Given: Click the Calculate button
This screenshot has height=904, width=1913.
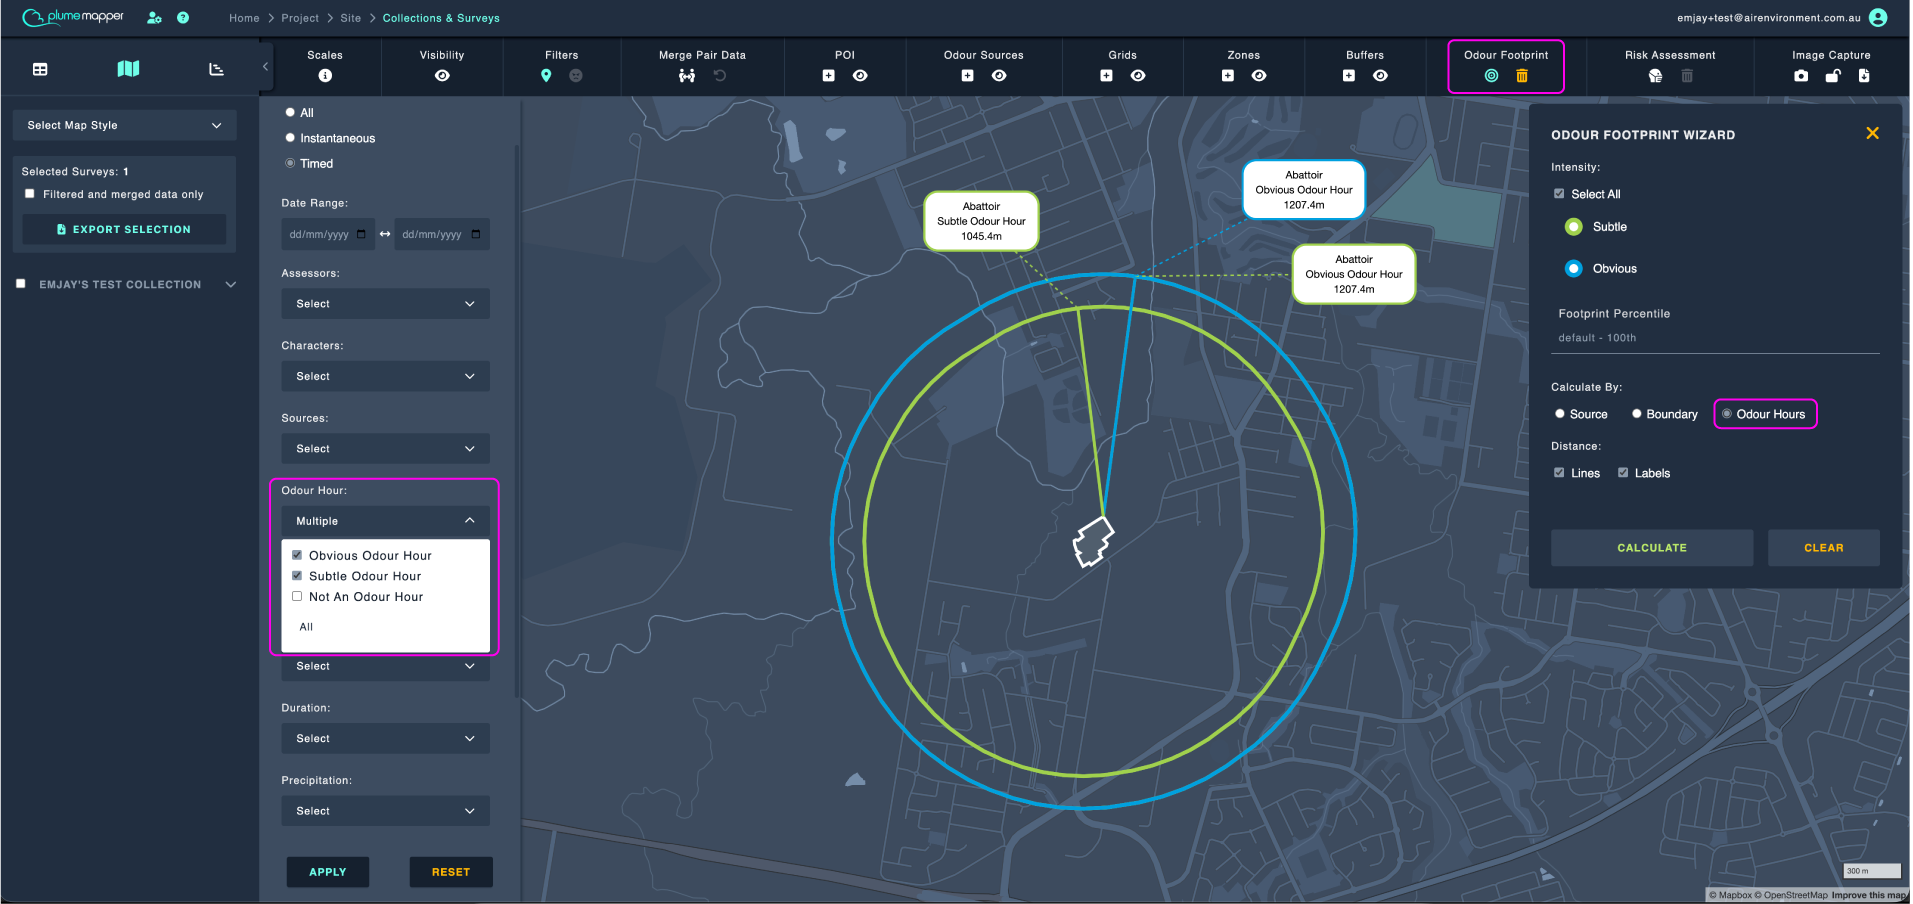Looking at the screenshot, I should click(1652, 548).
